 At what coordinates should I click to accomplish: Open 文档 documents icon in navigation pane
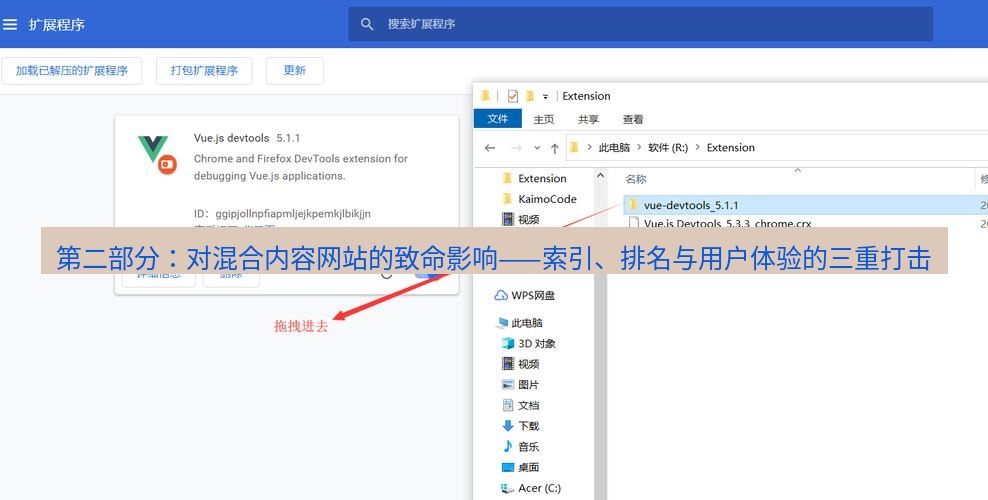pyautogui.click(x=508, y=405)
